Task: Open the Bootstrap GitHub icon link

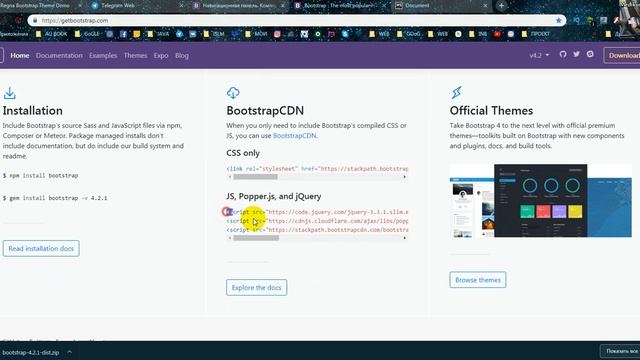Action: coord(563,54)
